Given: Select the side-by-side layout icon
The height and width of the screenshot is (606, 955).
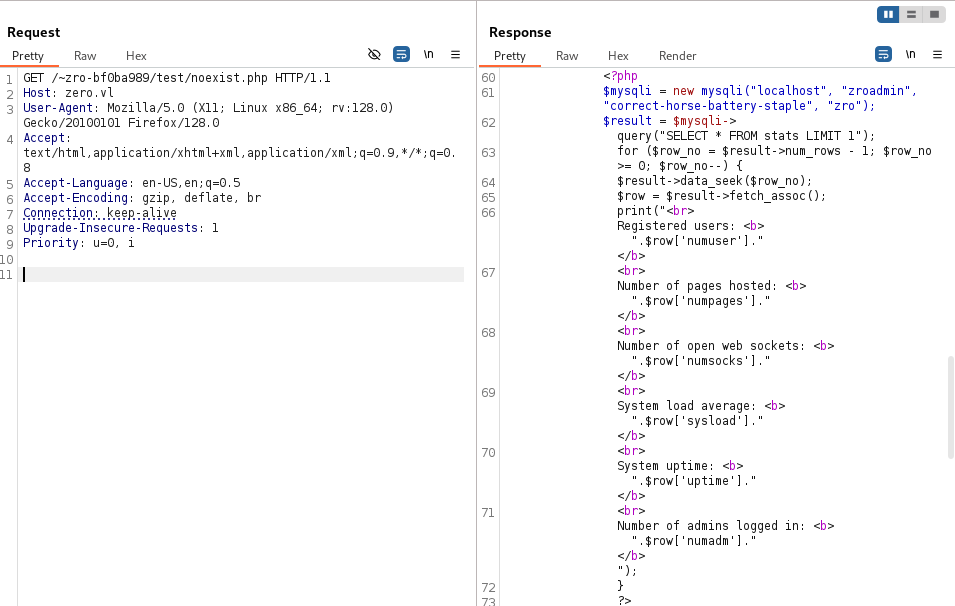Looking at the screenshot, I should [889, 14].
